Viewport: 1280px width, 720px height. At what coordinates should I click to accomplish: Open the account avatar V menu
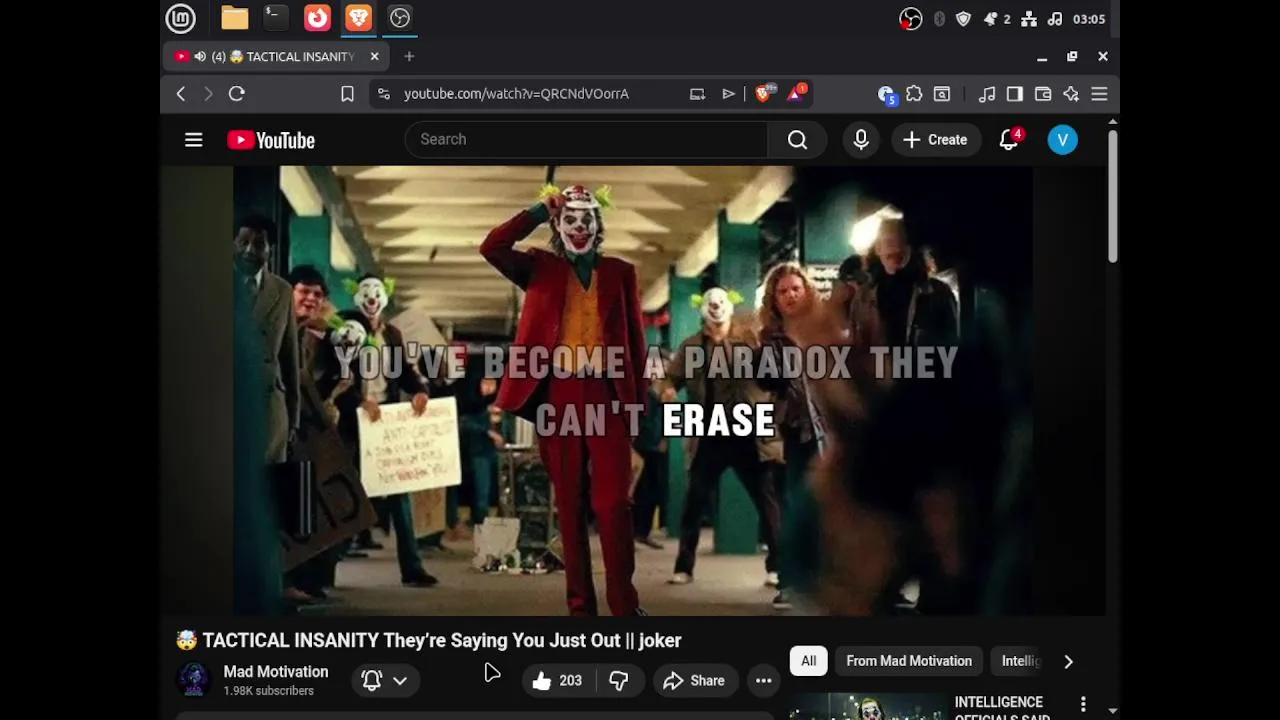(x=1062, y=140)
